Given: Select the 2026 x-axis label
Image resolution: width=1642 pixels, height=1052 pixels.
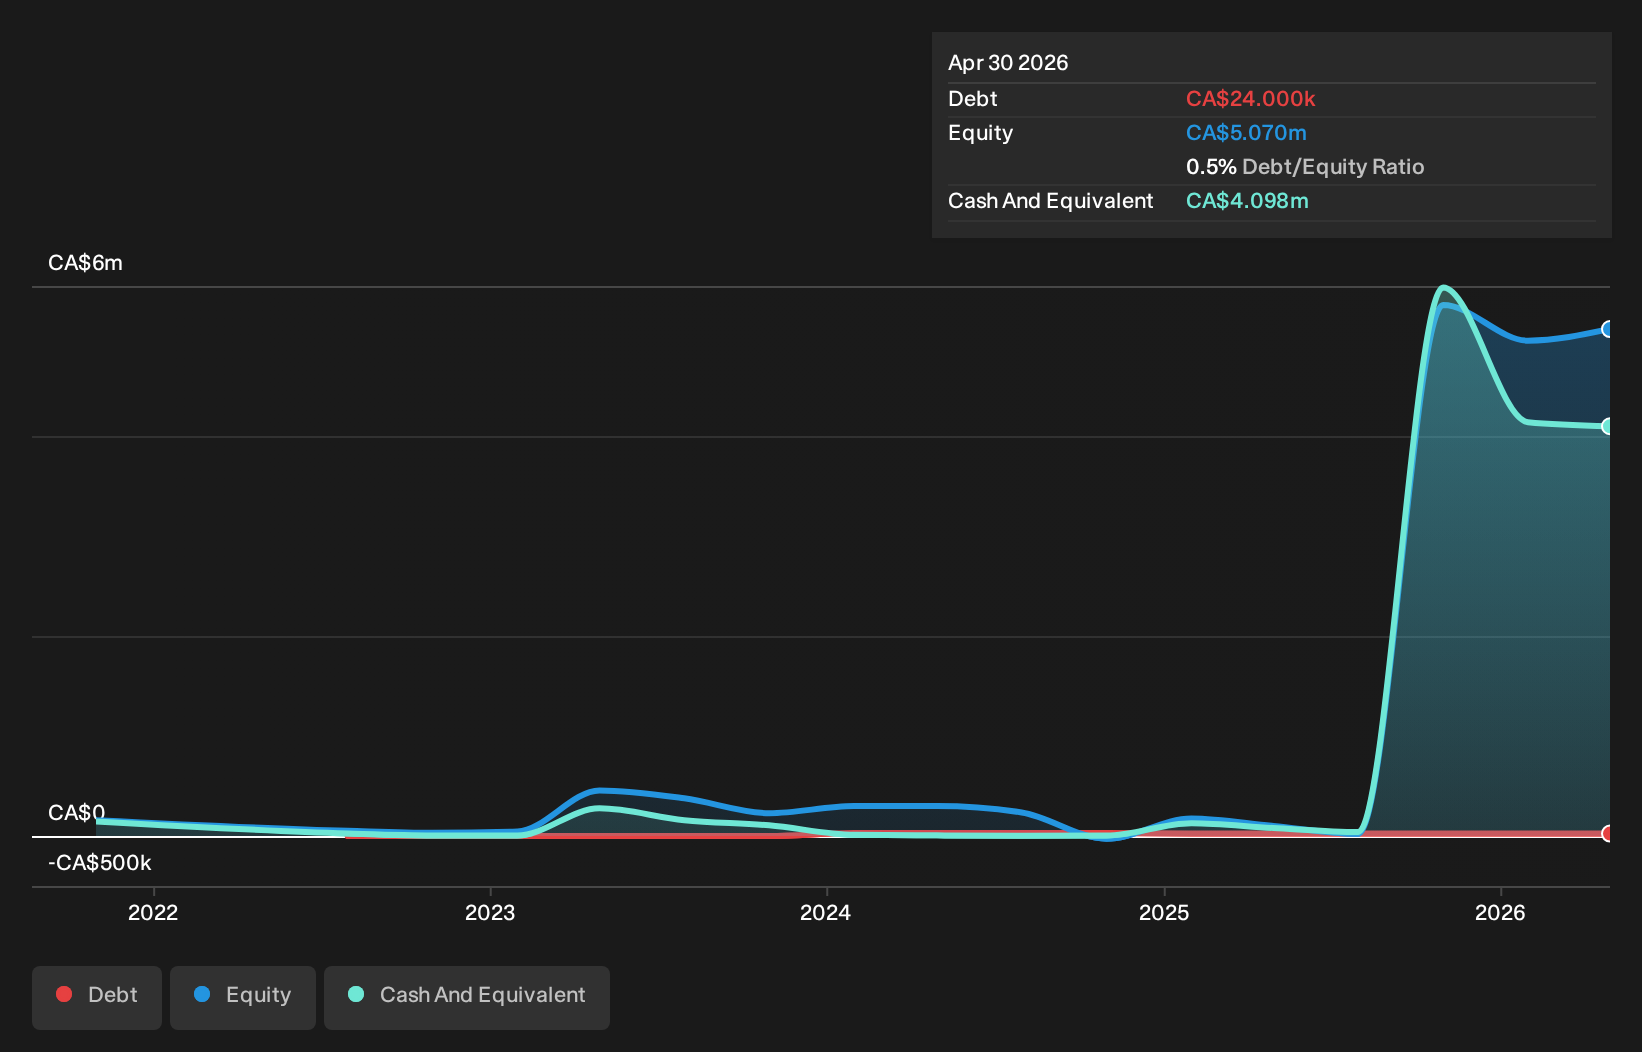Looking at the screenshot, I should [x=1500, y=912].
